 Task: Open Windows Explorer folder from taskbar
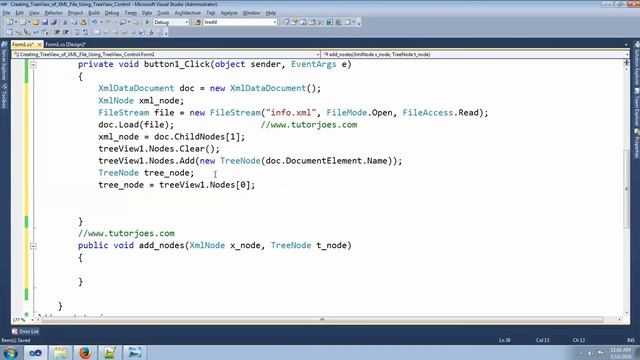click(x=60, y=353)
